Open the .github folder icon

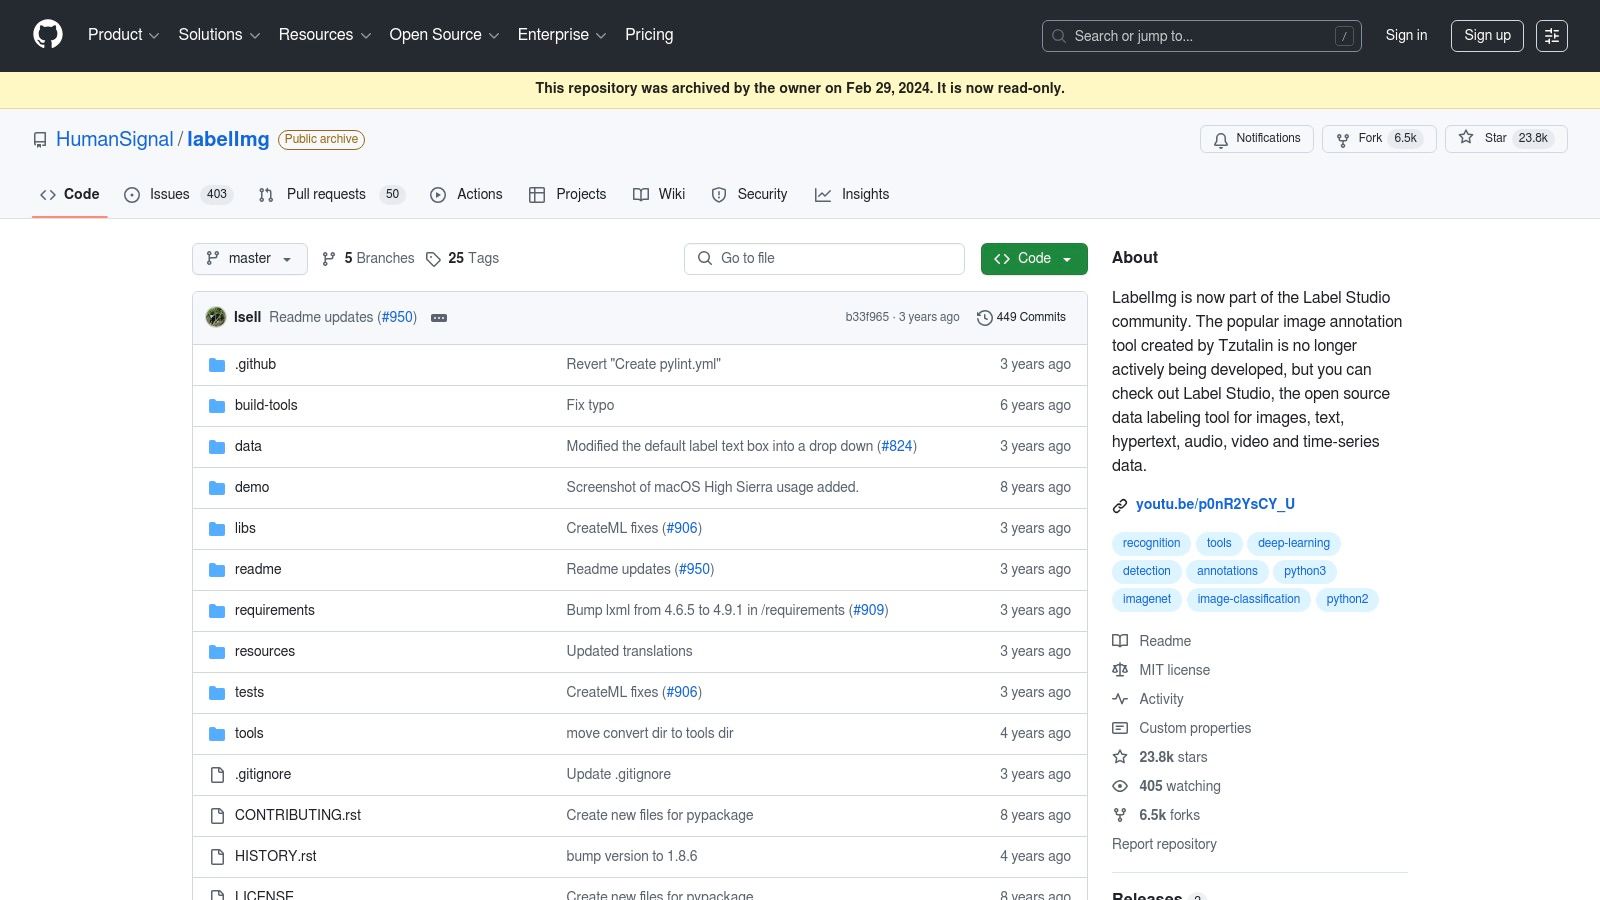point(217,365)
